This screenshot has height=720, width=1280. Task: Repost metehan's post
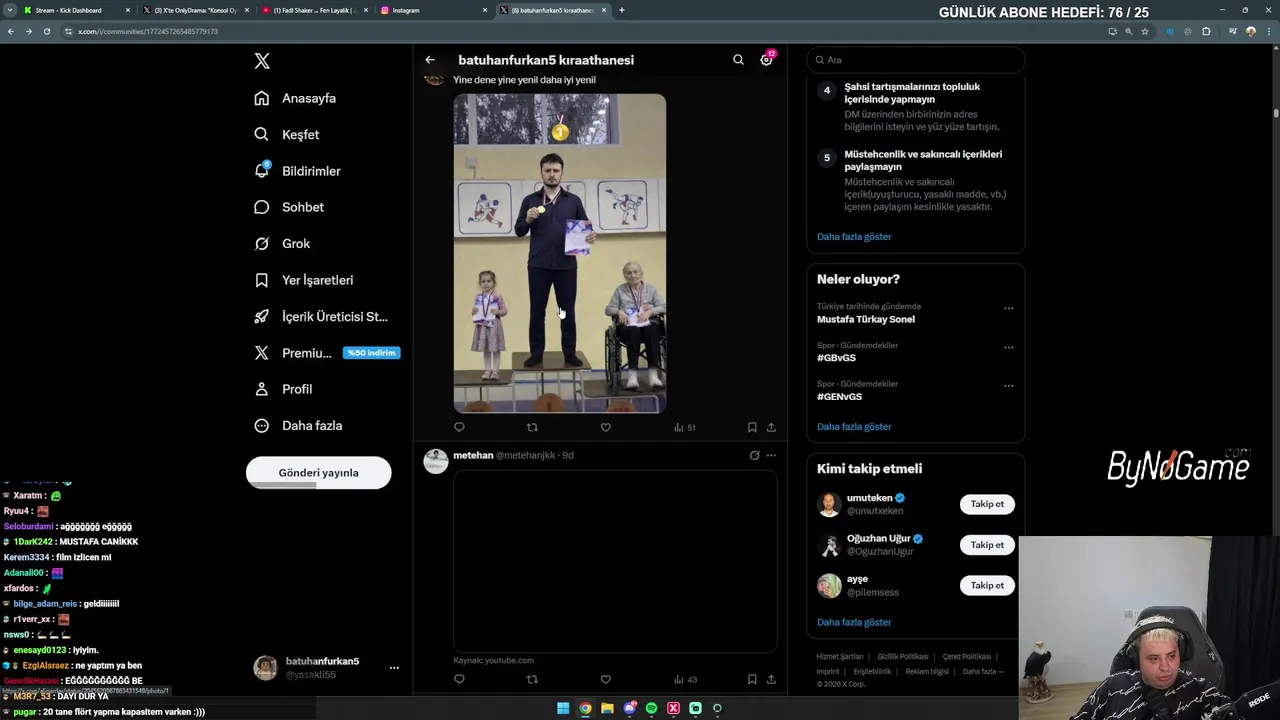(x=532, y=679)
